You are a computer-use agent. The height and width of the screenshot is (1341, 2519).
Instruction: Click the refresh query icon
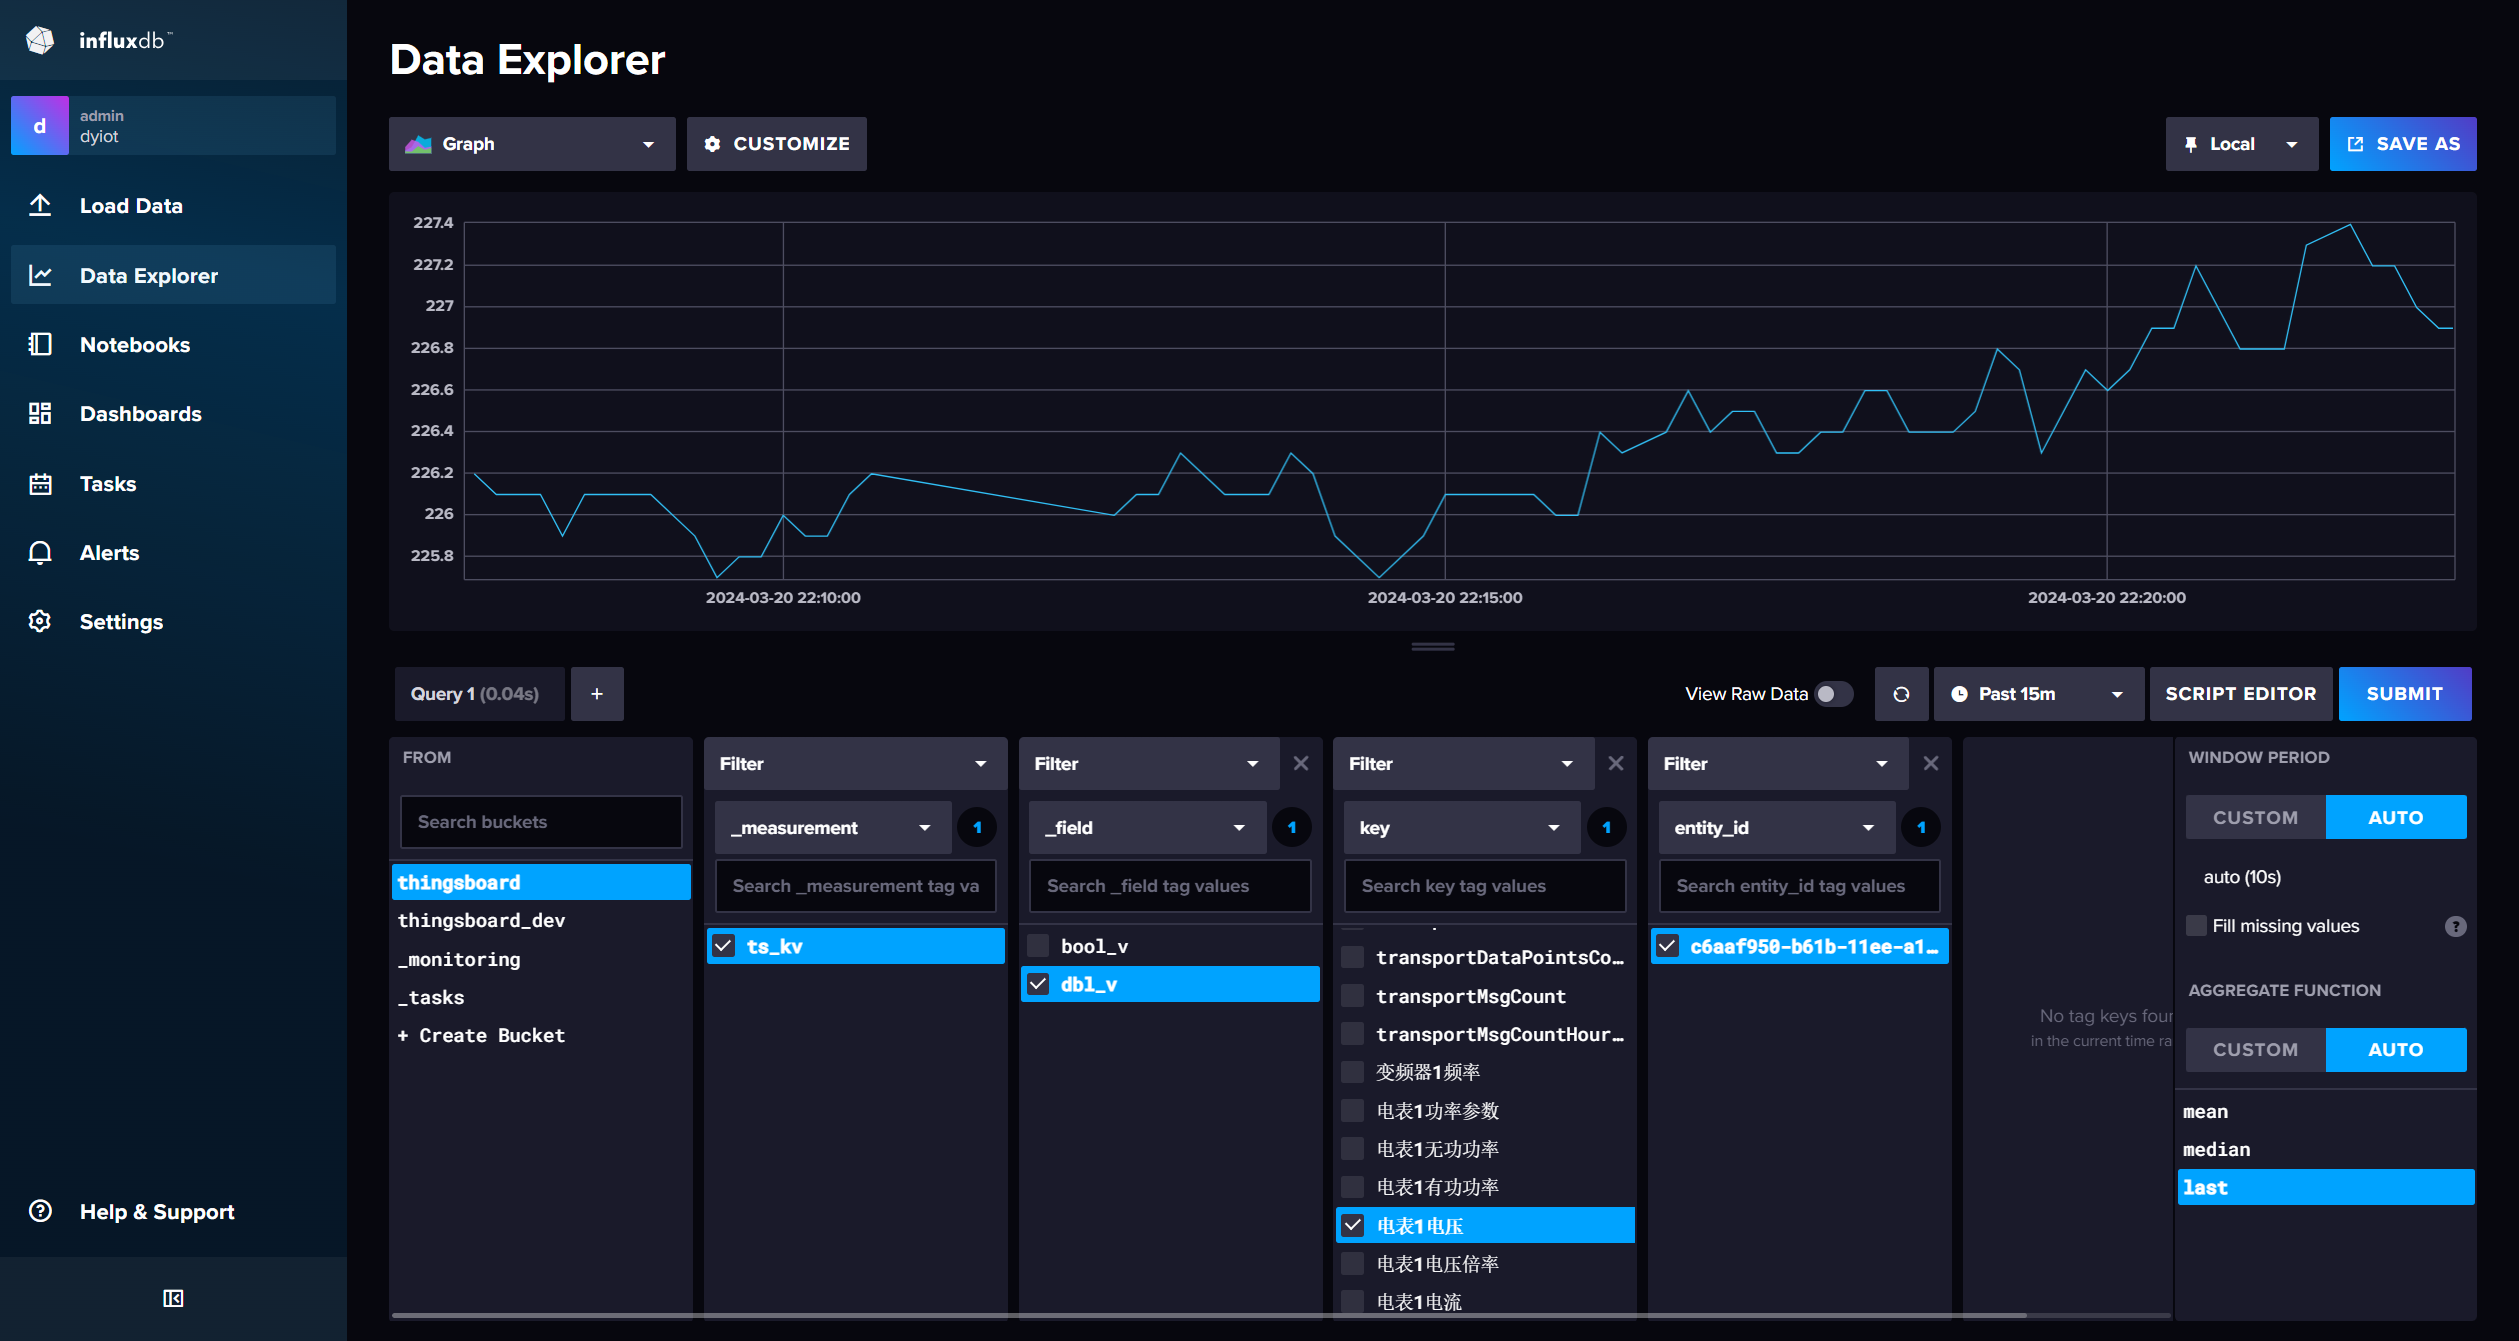[1901, 694]
